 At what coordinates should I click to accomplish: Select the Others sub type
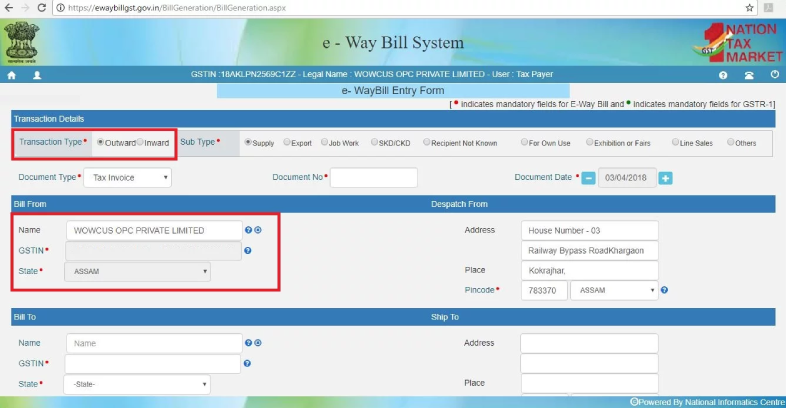click(x=730, y=142)
